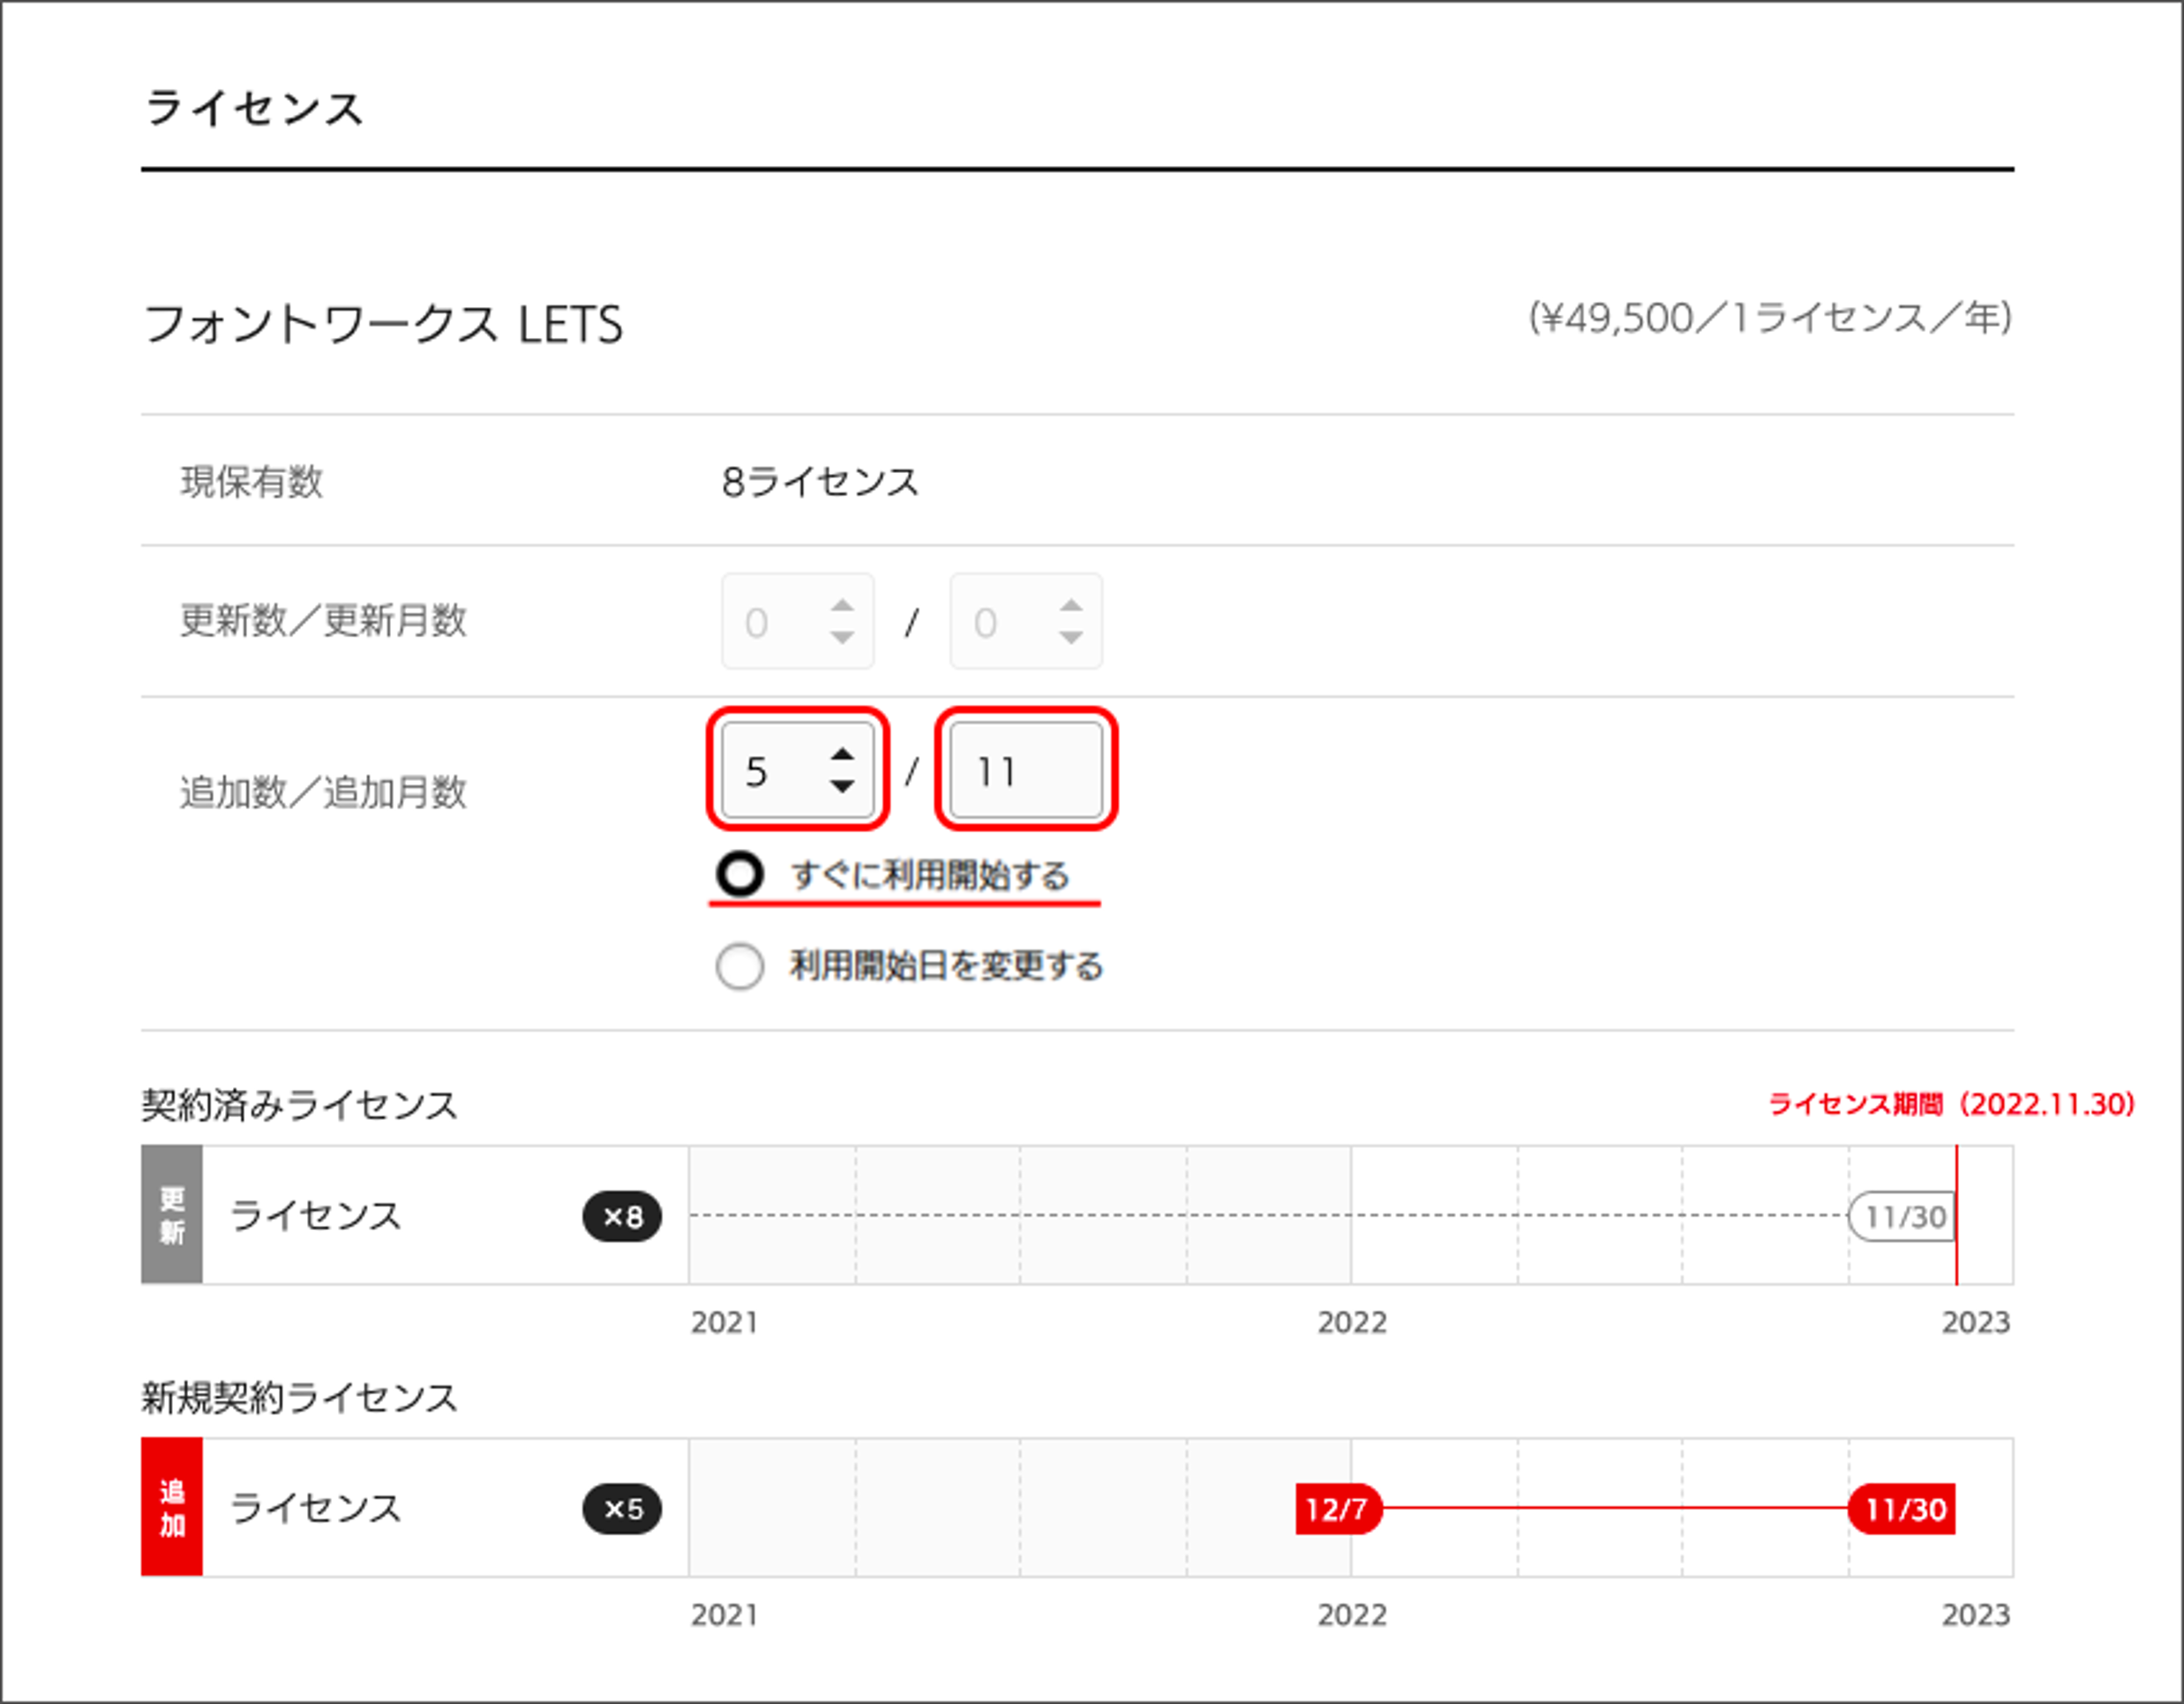This screenshot has height=1704, width=2184.
Task: Click the red 11/30 end date marker
Action: [x=1903, y=1509]
